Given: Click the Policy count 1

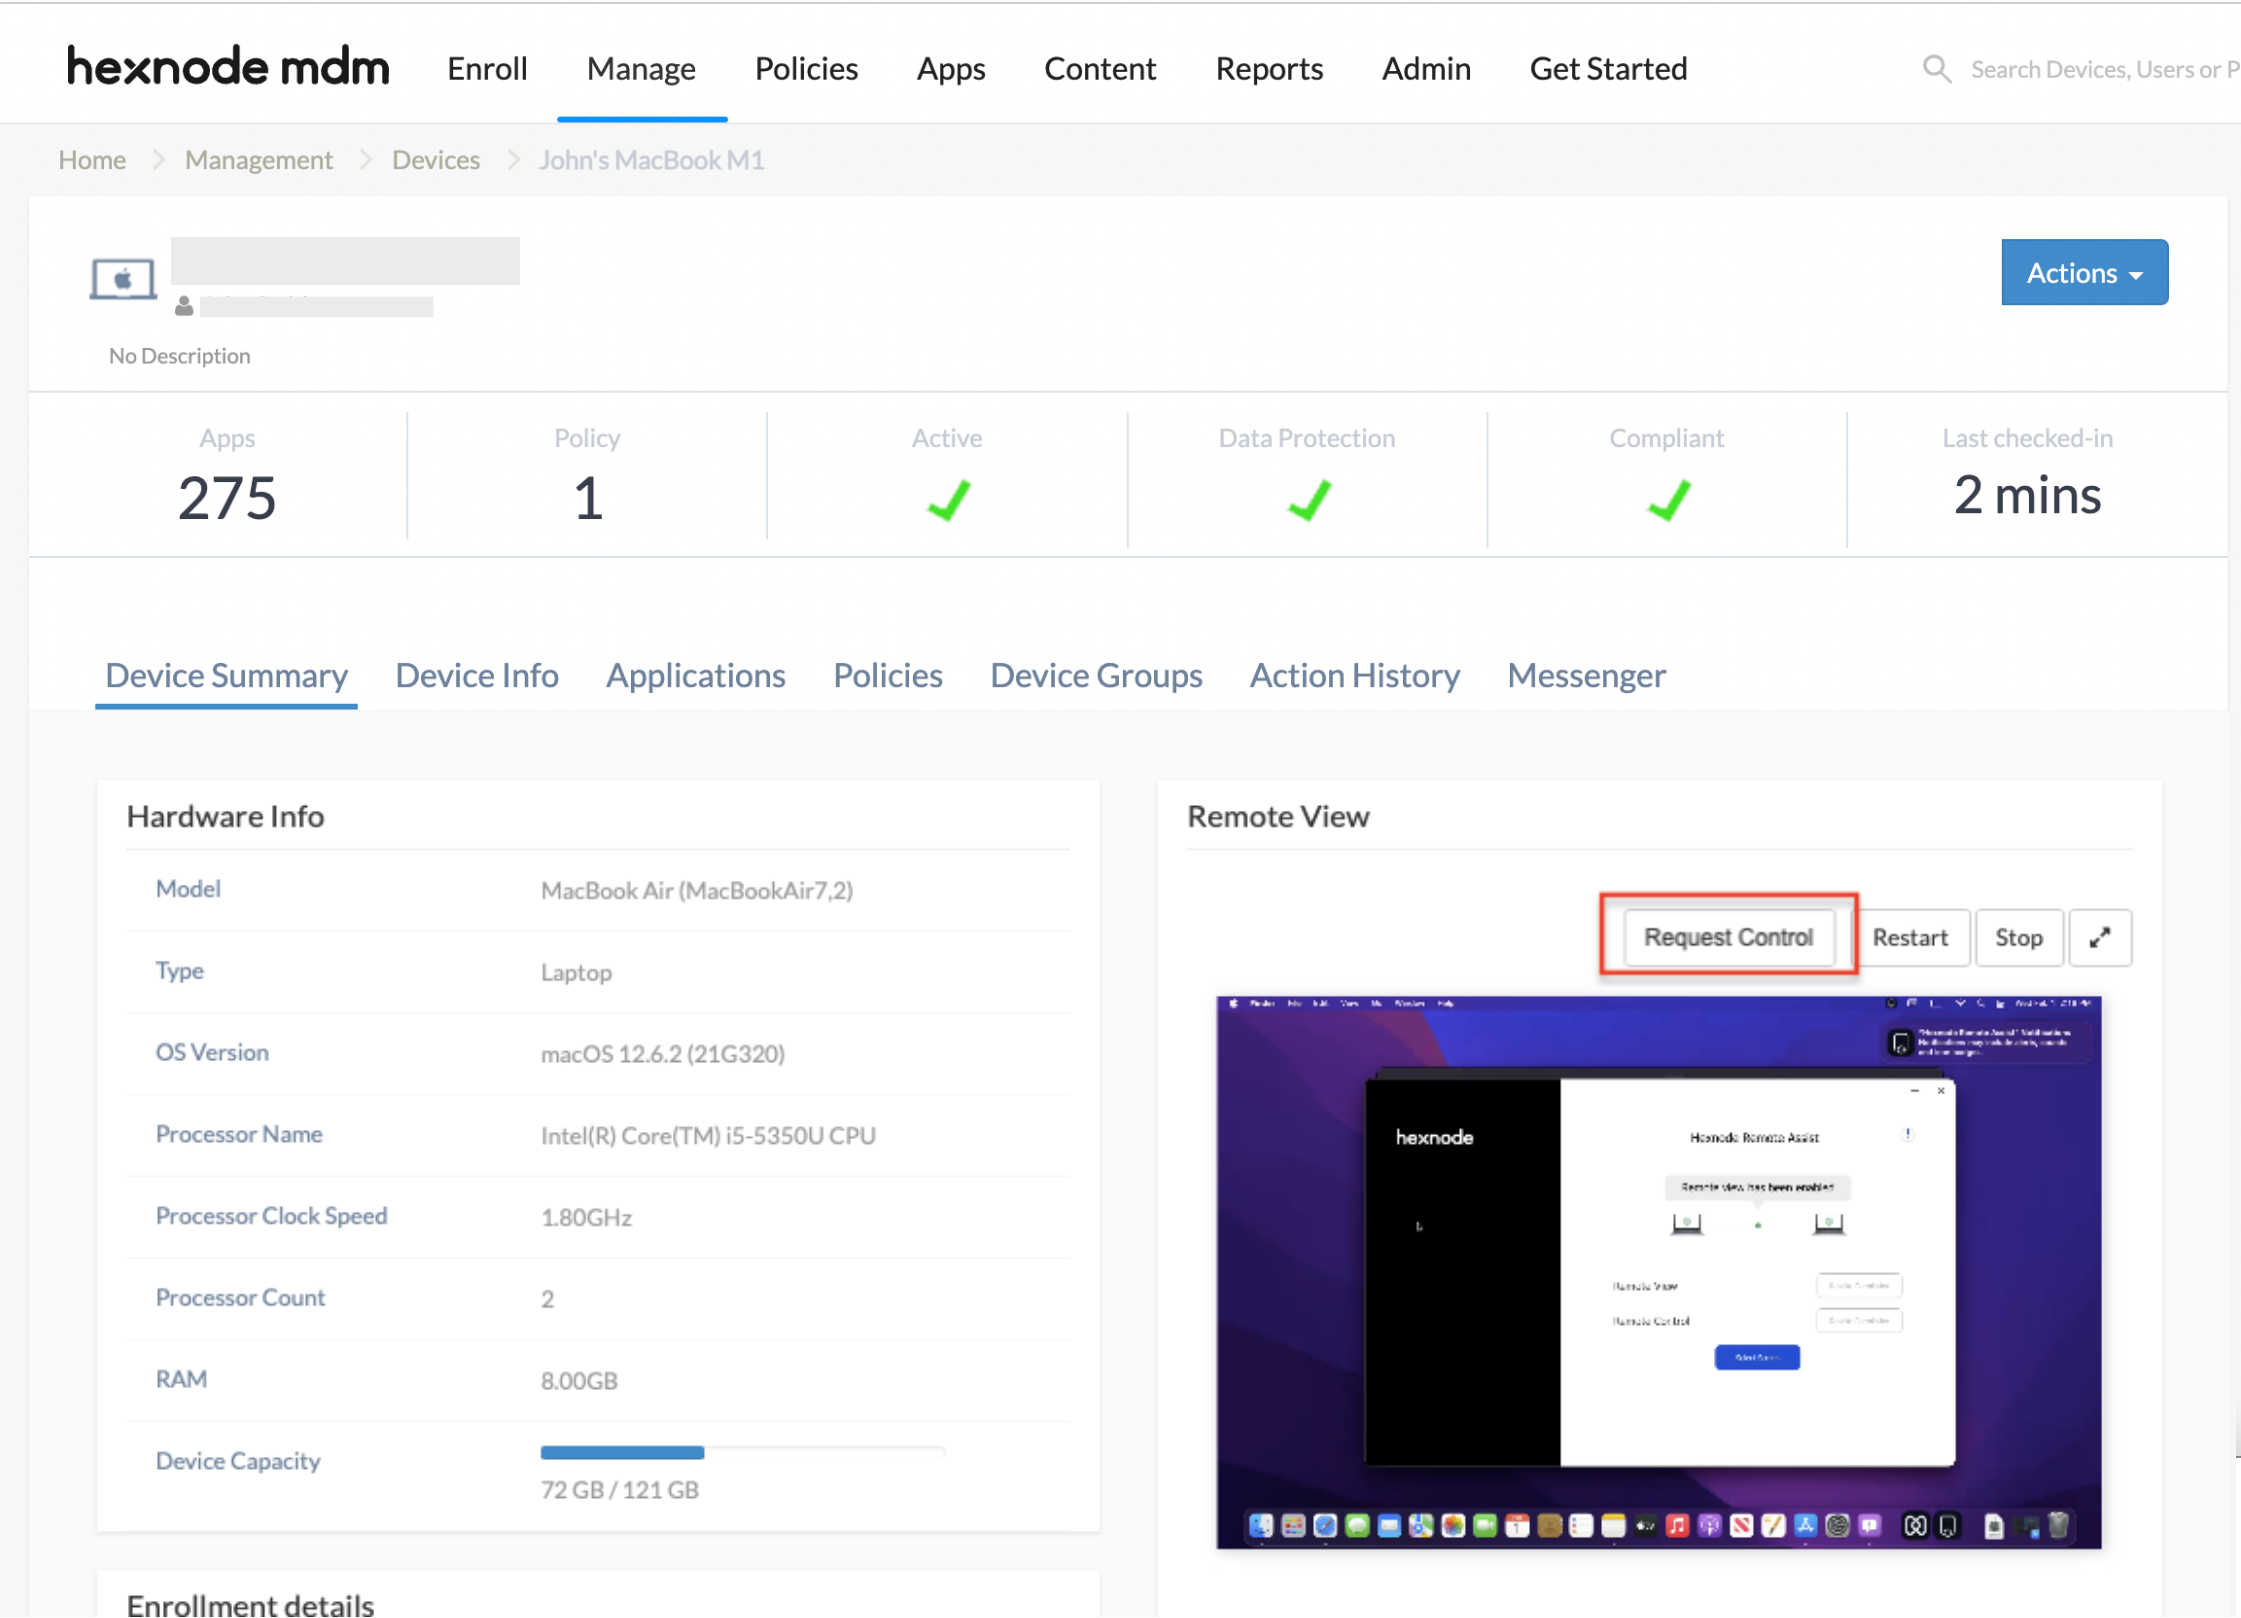Looking at the screenshot, I should (x=587, y=497).
